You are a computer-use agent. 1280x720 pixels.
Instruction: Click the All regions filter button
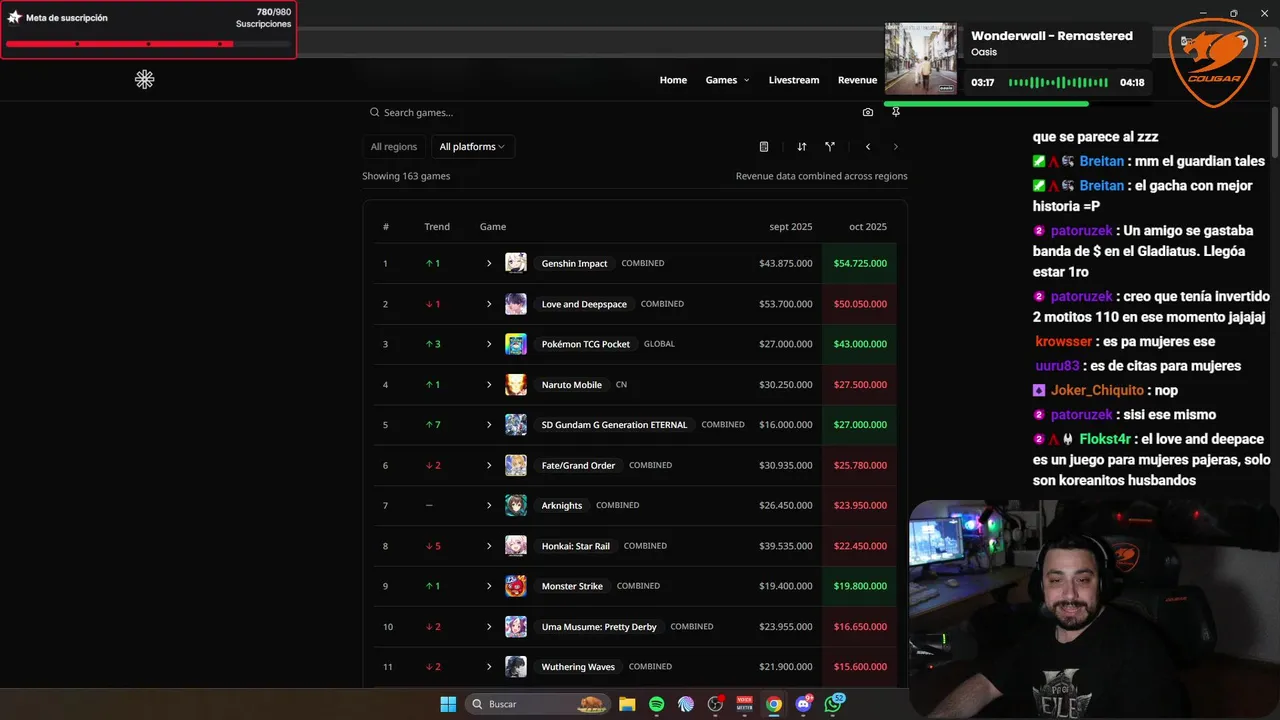(x=394, y=147)
